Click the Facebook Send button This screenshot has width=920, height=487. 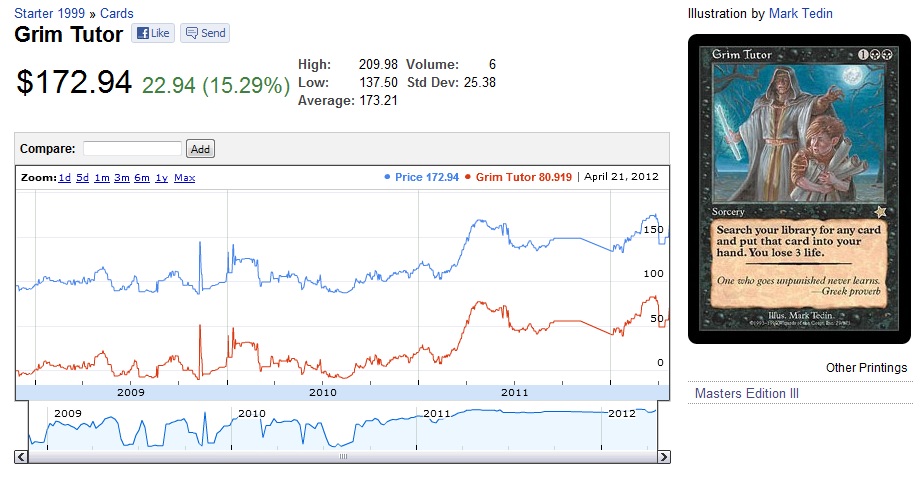(205, 33)
